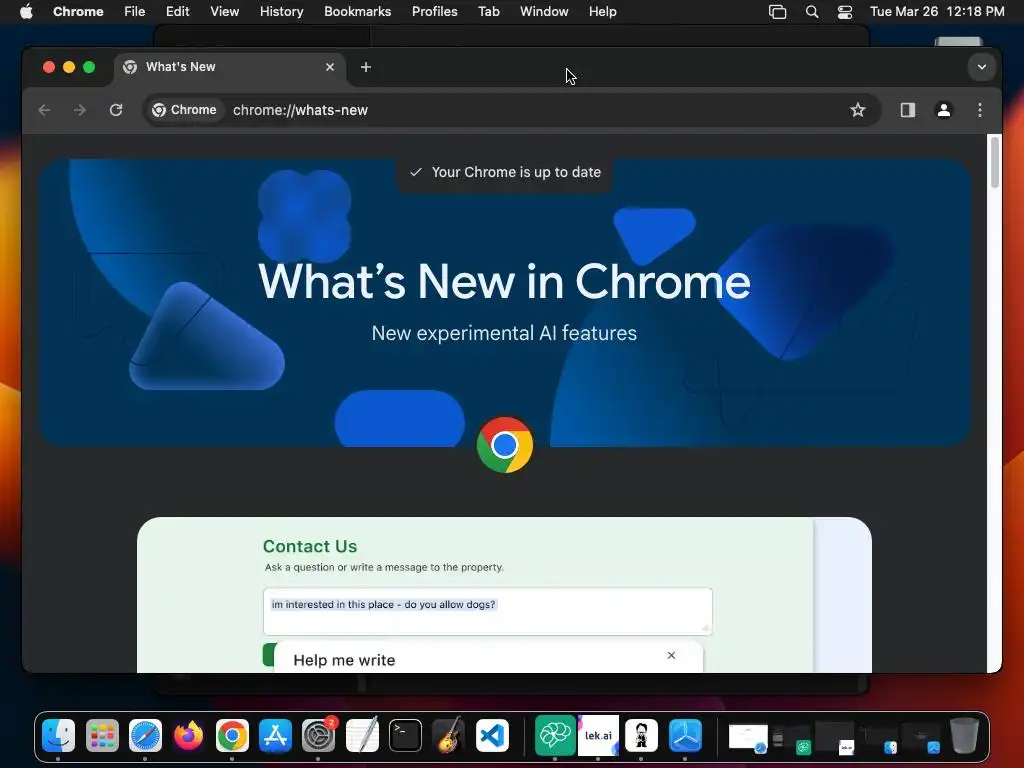Open the Bookmarks menu
The image size is (1024, 768).
point(358,12)
